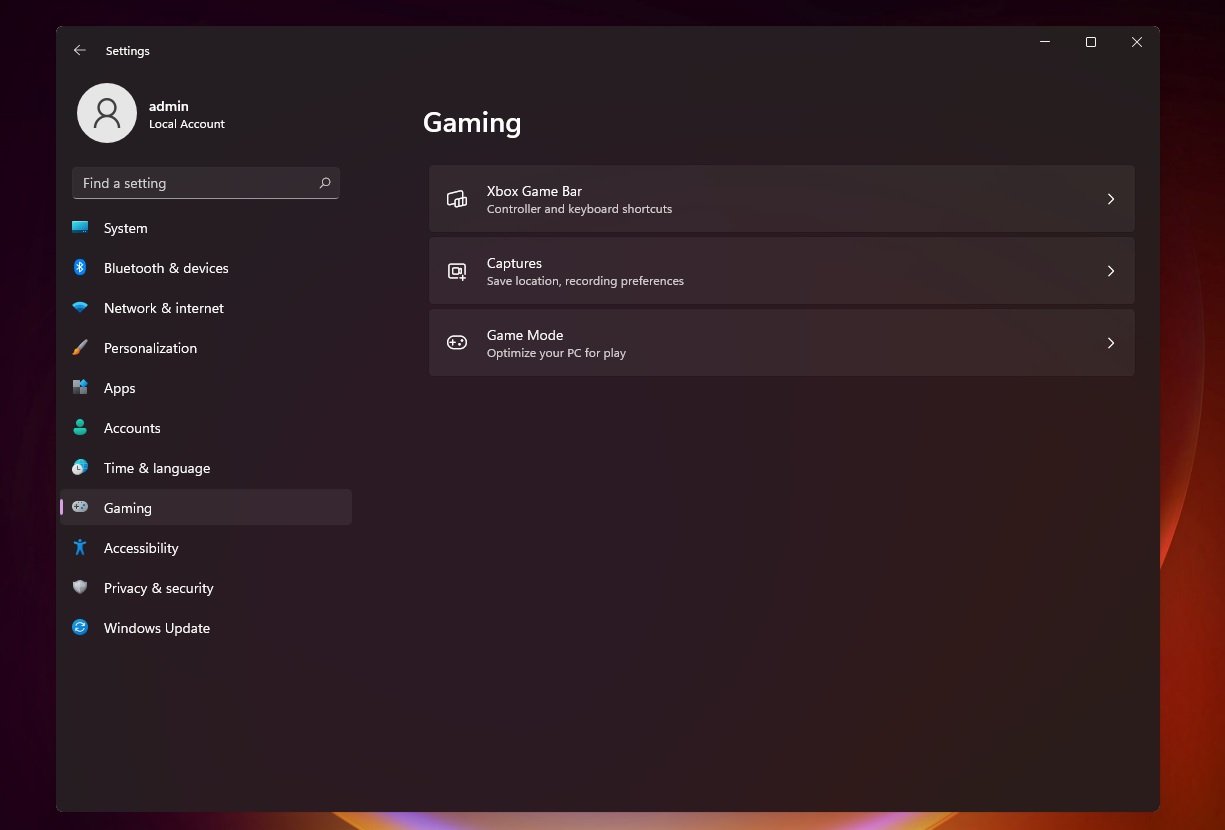Open the System settings category
1225x830 pixels.
point(206,228)
